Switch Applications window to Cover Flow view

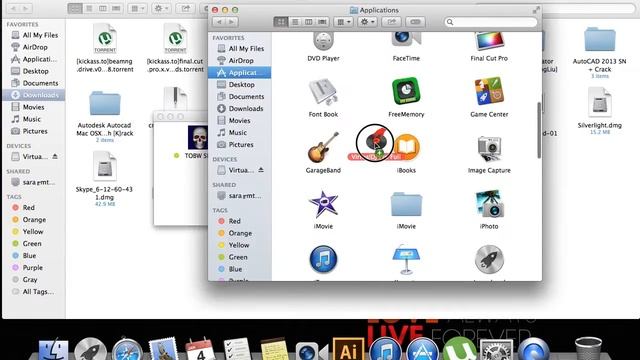point(322,22)
